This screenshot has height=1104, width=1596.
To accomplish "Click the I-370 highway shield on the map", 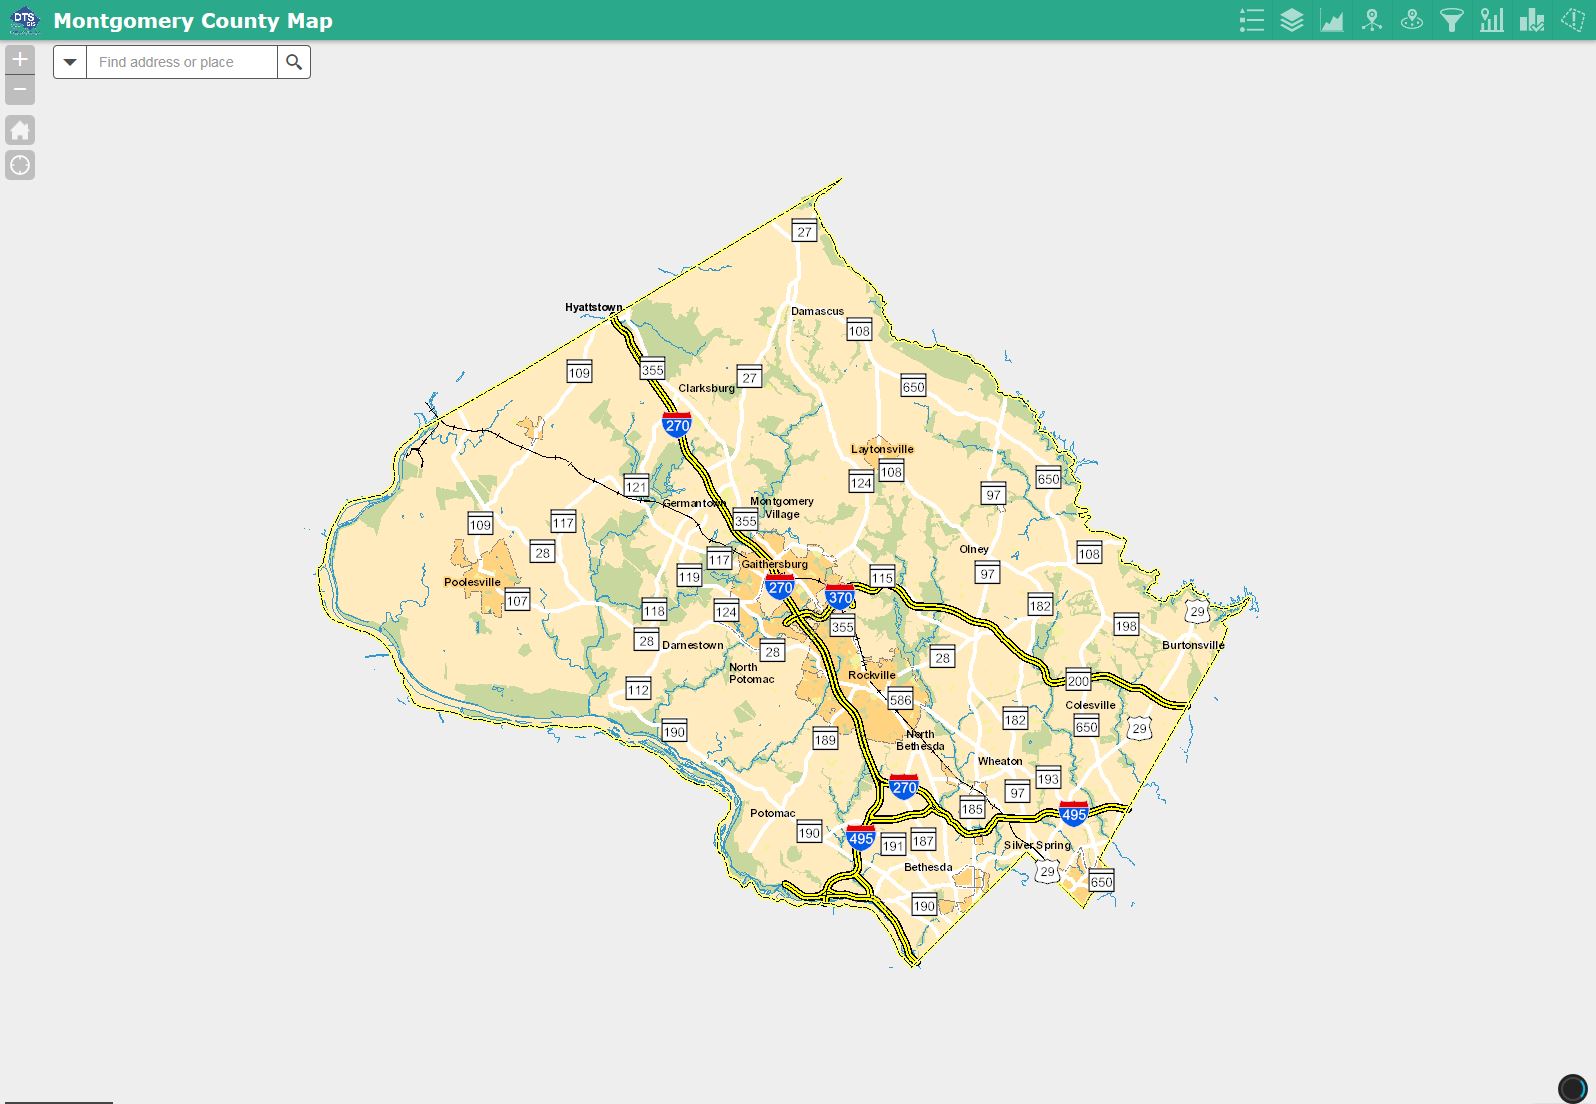I will 840,597.
